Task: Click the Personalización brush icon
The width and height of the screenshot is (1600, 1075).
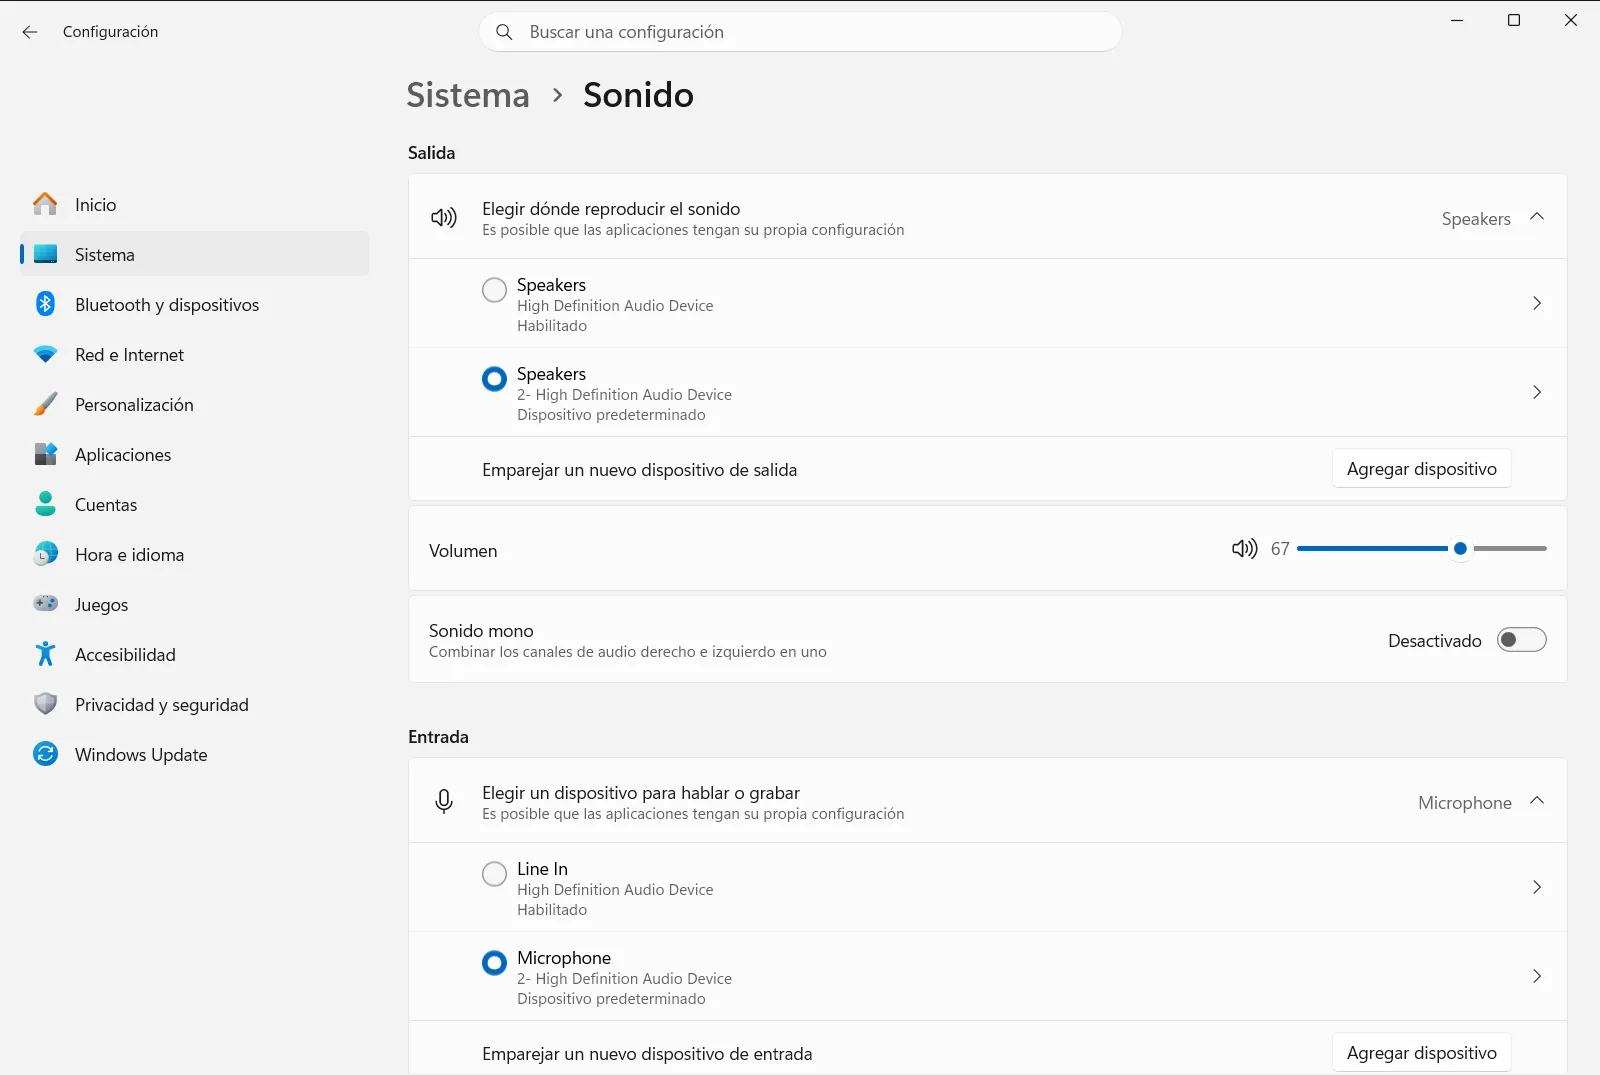Action: click(x=45, y=404)
